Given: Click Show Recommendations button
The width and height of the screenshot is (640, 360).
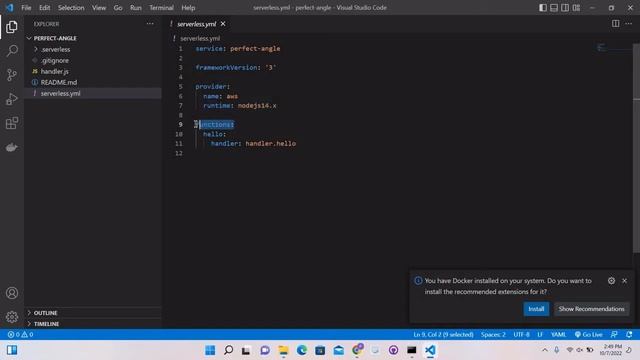Looking at the screenshot, I should click(591, 309).
